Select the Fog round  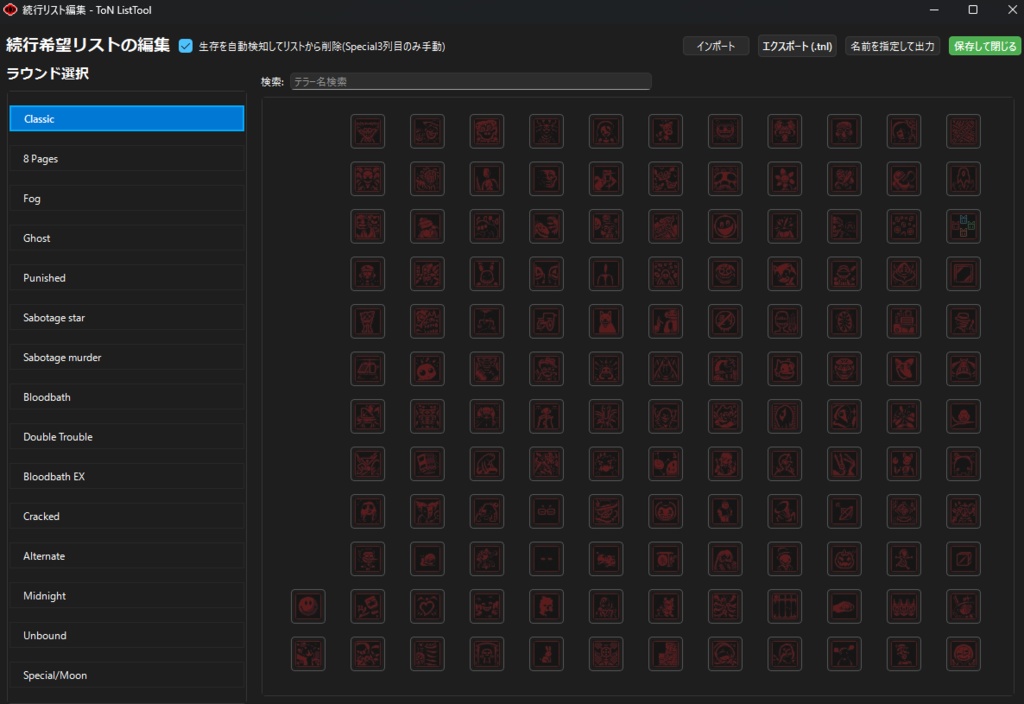[x=126, y=198]
